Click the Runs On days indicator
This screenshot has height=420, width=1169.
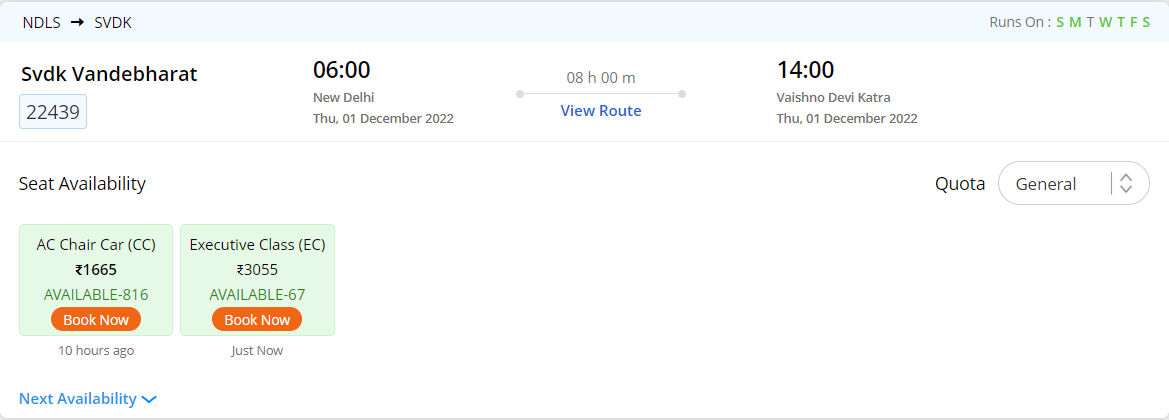pos(1102,22)
